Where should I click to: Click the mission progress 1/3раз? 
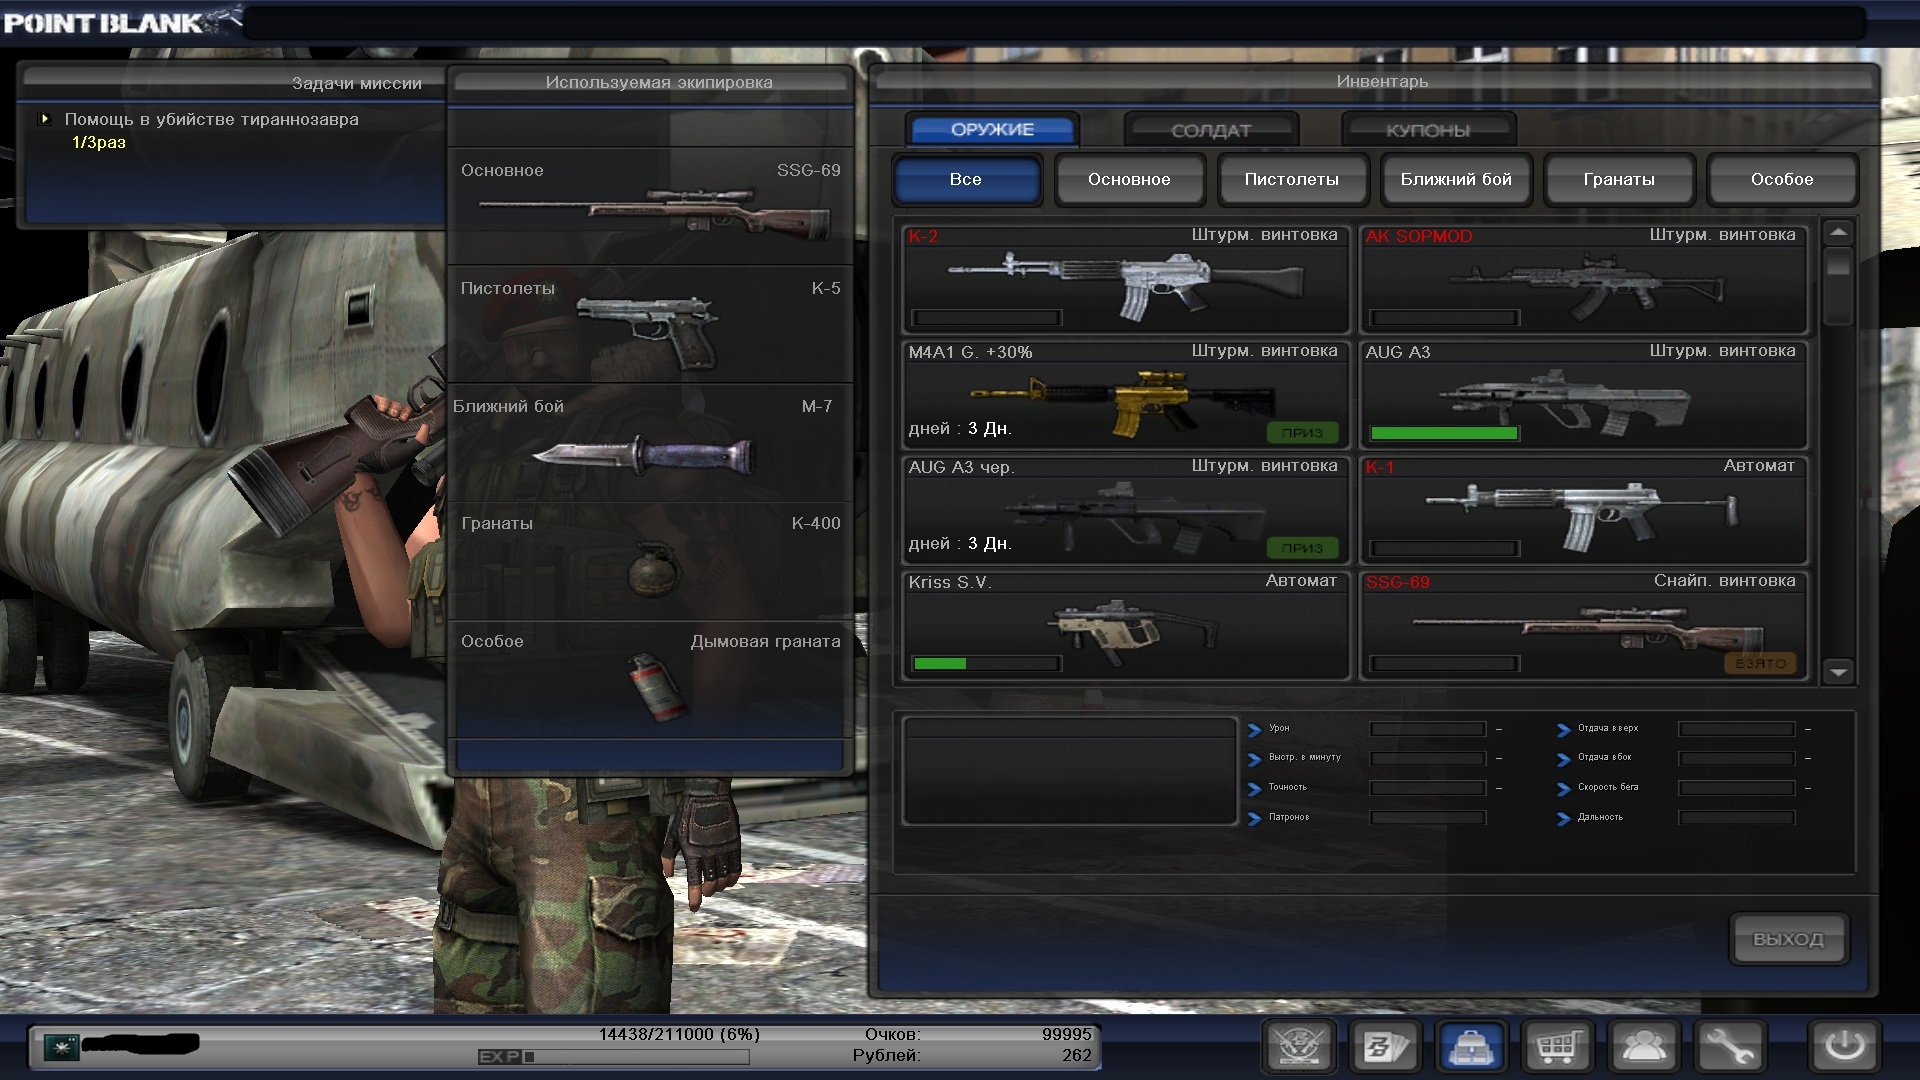[x=99, y=142]
